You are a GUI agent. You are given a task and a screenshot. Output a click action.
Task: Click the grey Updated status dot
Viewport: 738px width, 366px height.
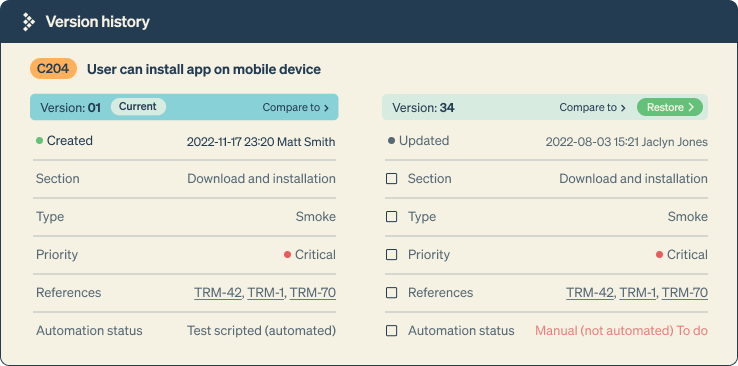point(391,141)
